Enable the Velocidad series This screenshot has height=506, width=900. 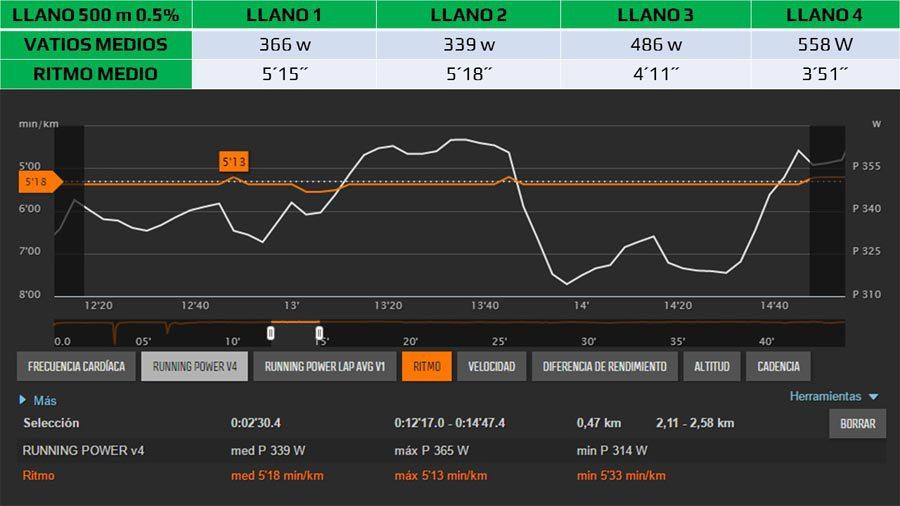(x=492, y=366)
